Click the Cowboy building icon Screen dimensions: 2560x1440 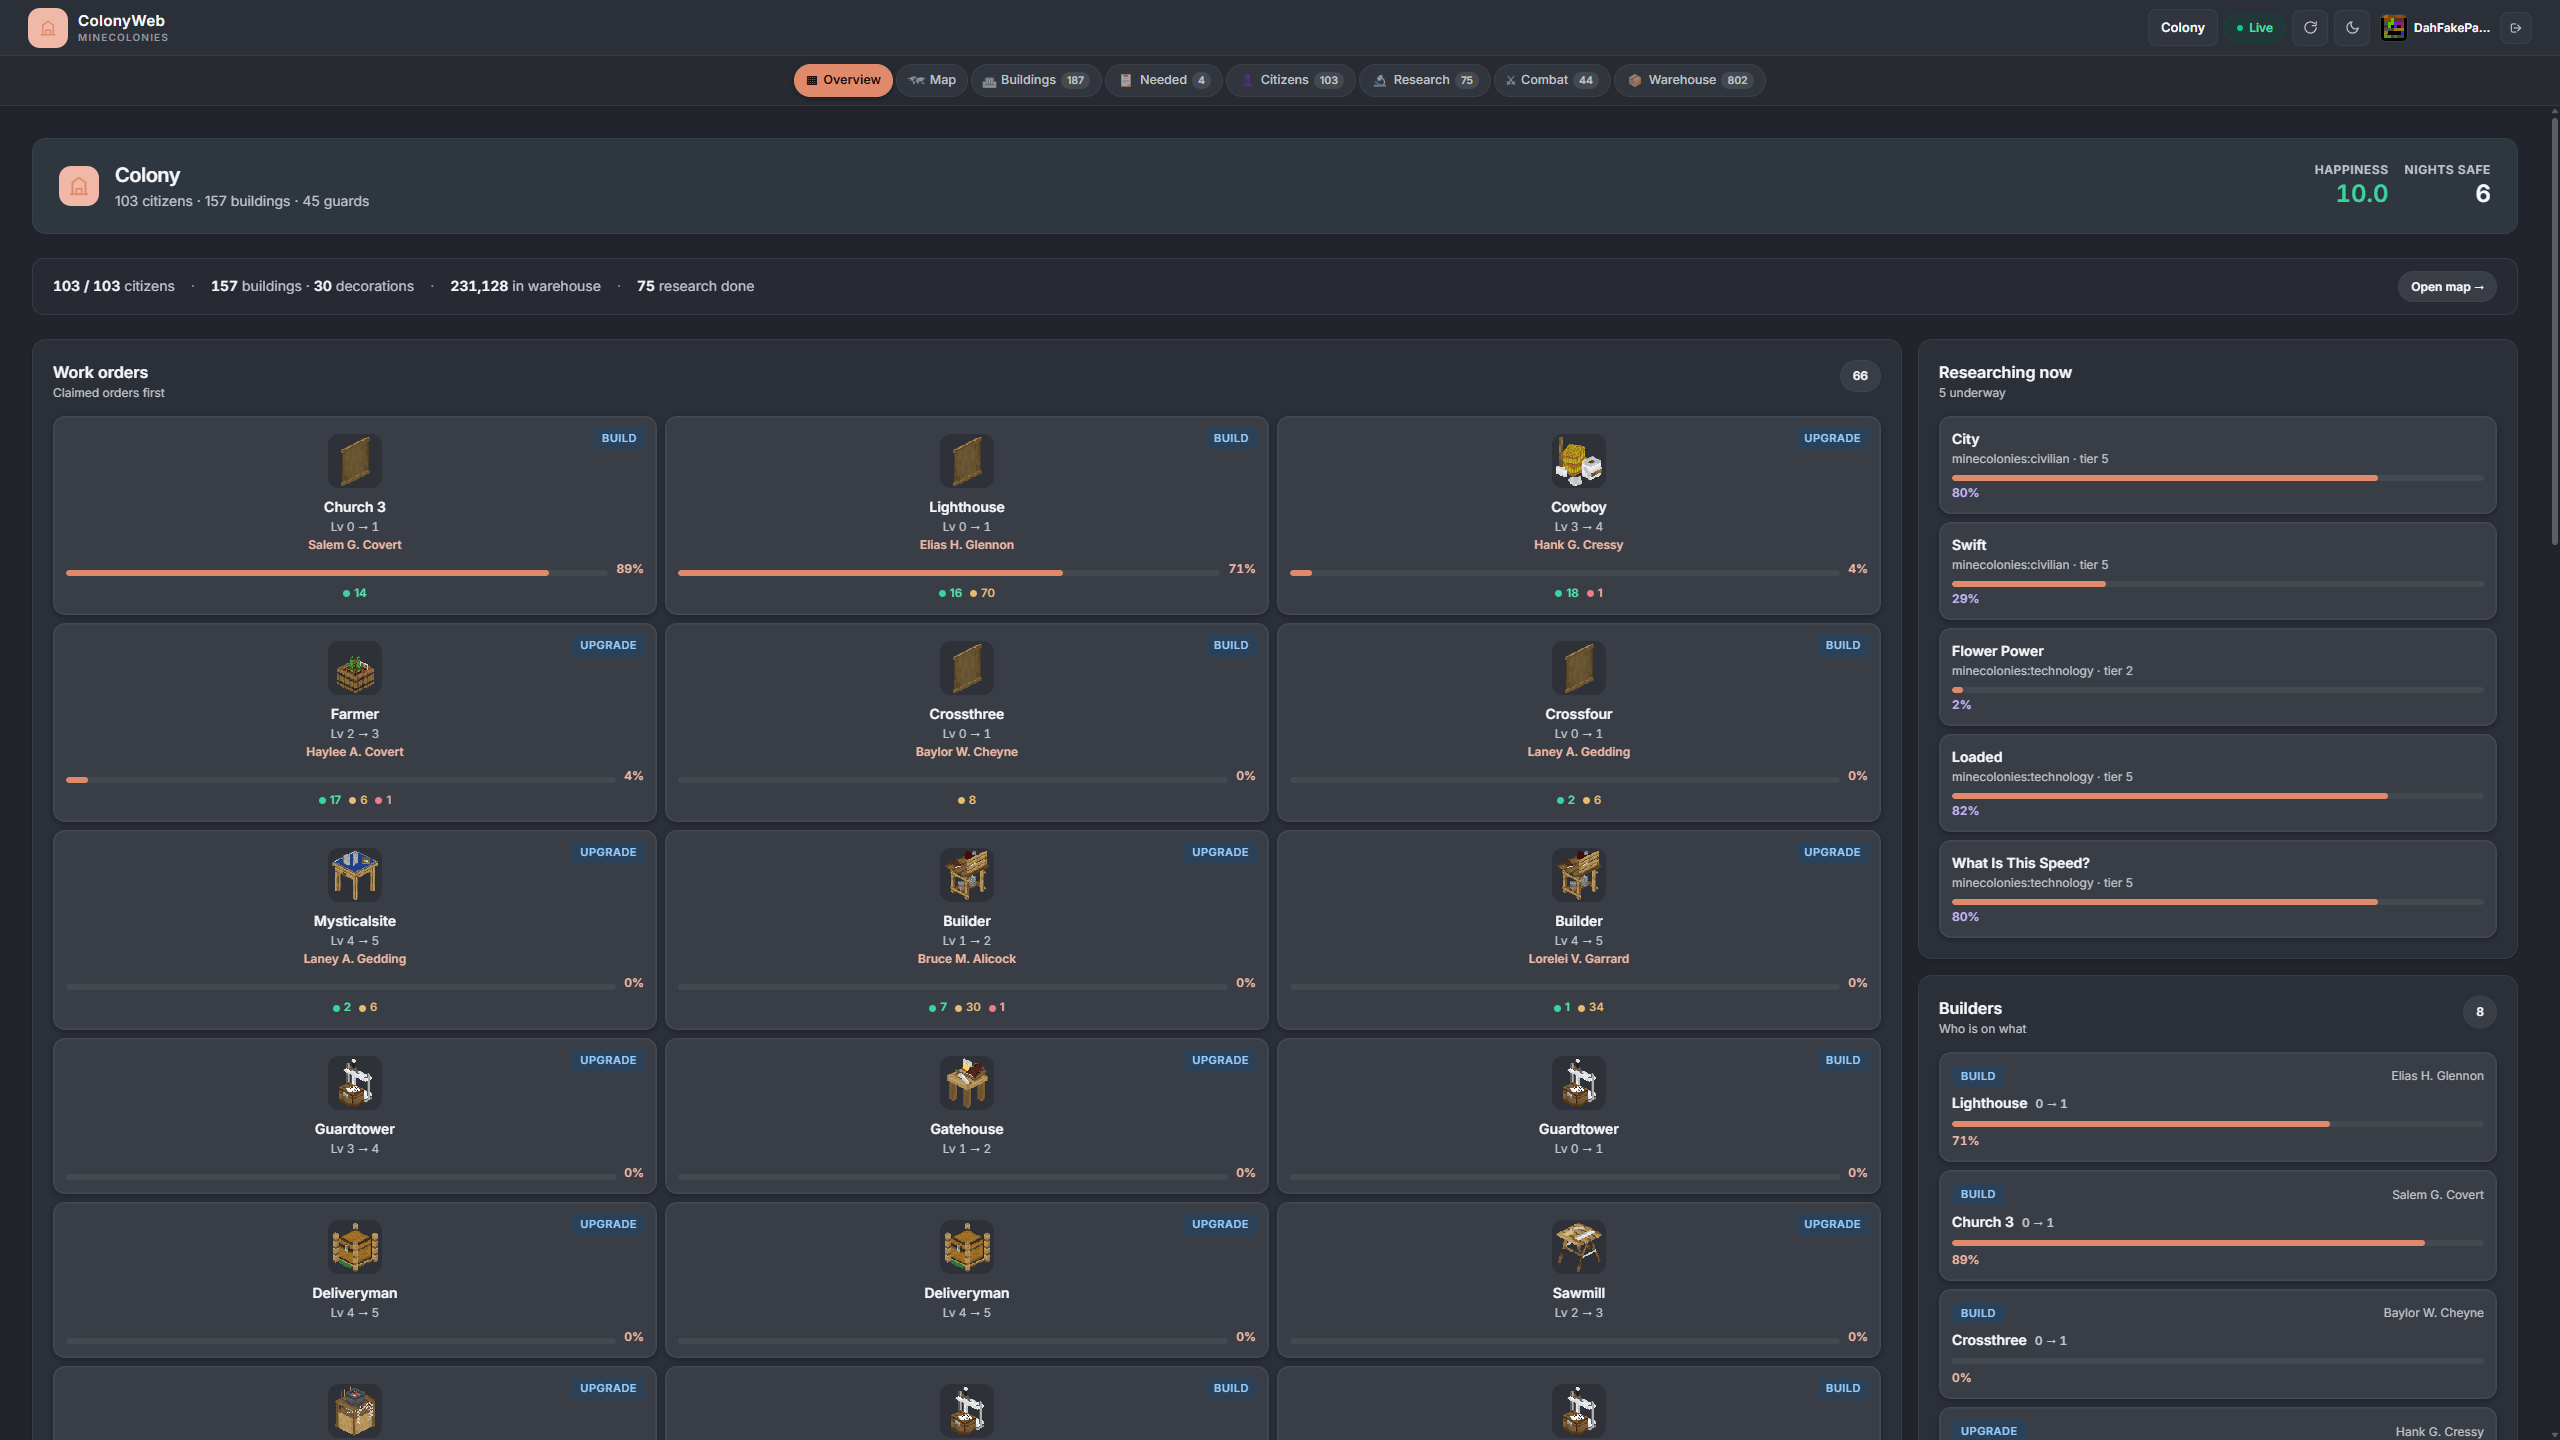tap(1579, 461)
